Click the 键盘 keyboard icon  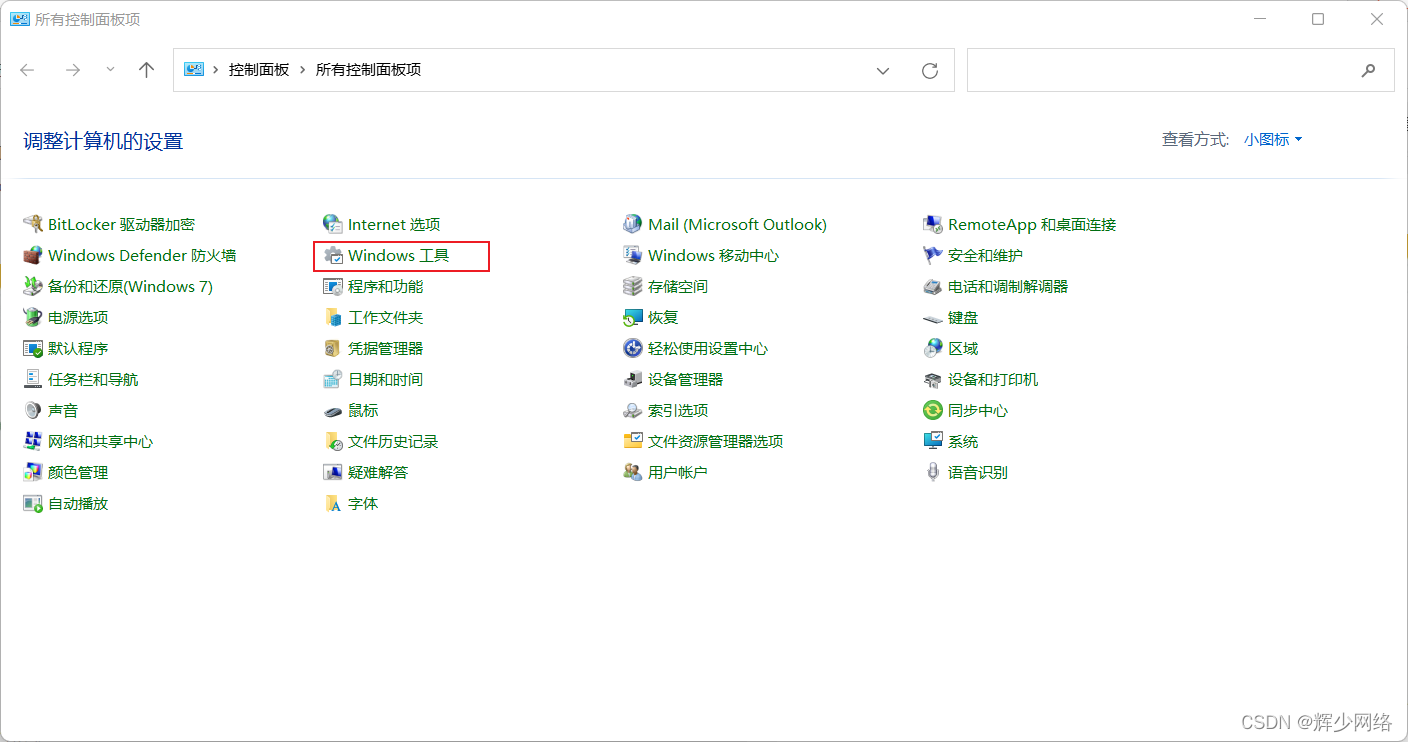pyautogui.click(x=933, y=317)
